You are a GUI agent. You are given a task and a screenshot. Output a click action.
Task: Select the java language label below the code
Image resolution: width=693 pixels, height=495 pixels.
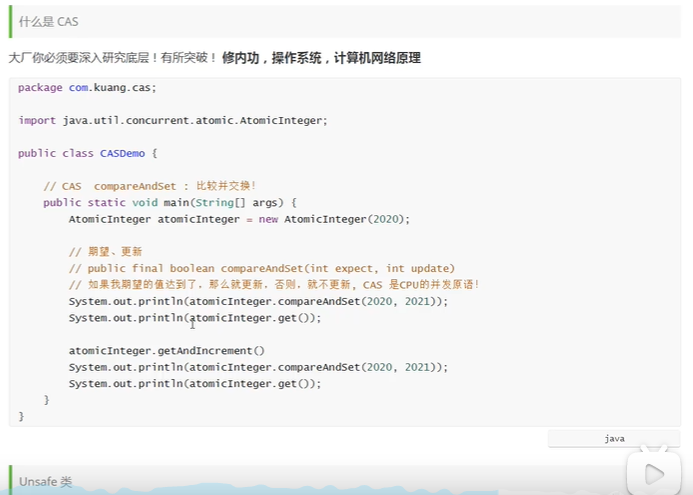[614, 438]
